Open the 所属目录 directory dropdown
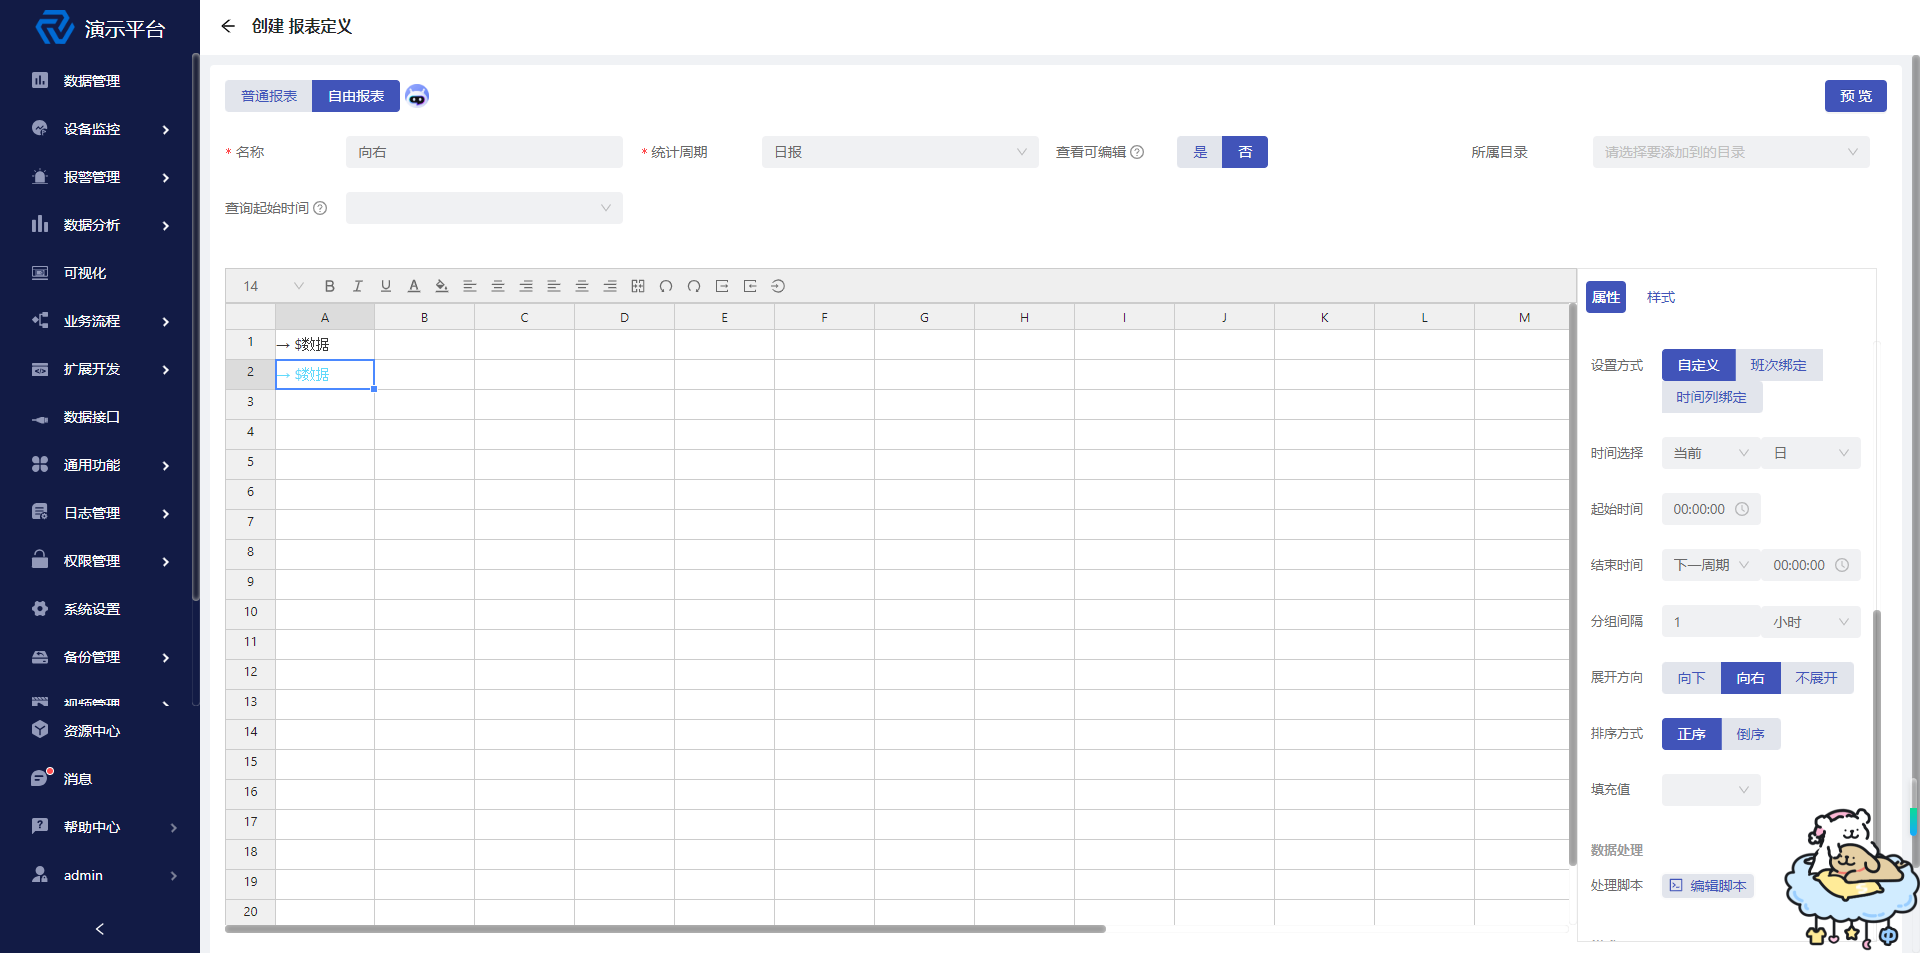The image size is (1920, 953). click(1730, 152)
